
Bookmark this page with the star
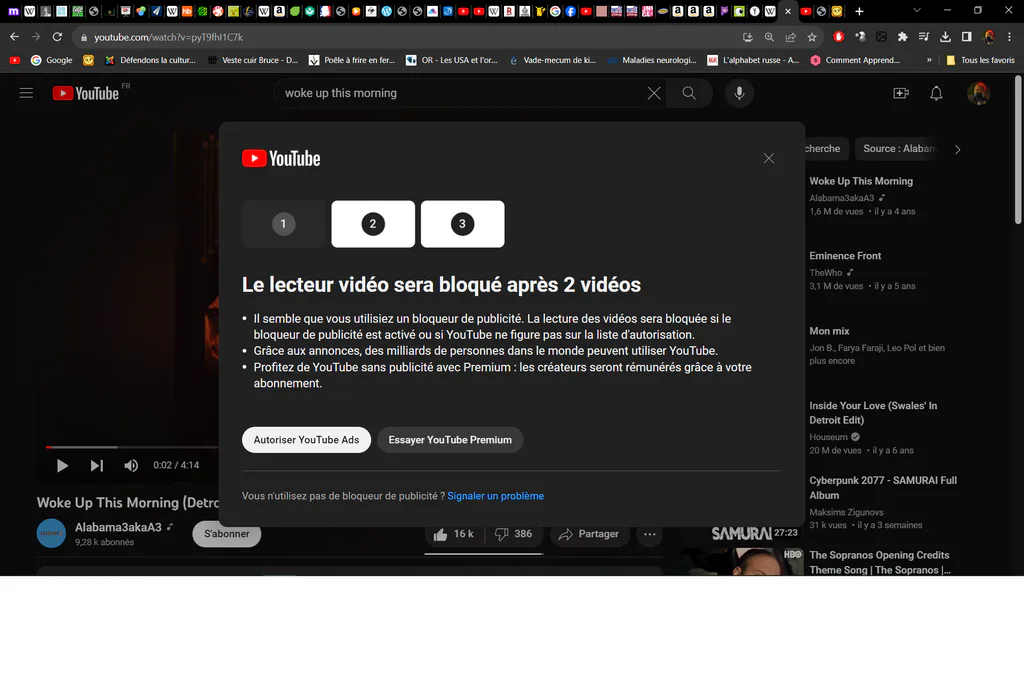tap(812, 37)
